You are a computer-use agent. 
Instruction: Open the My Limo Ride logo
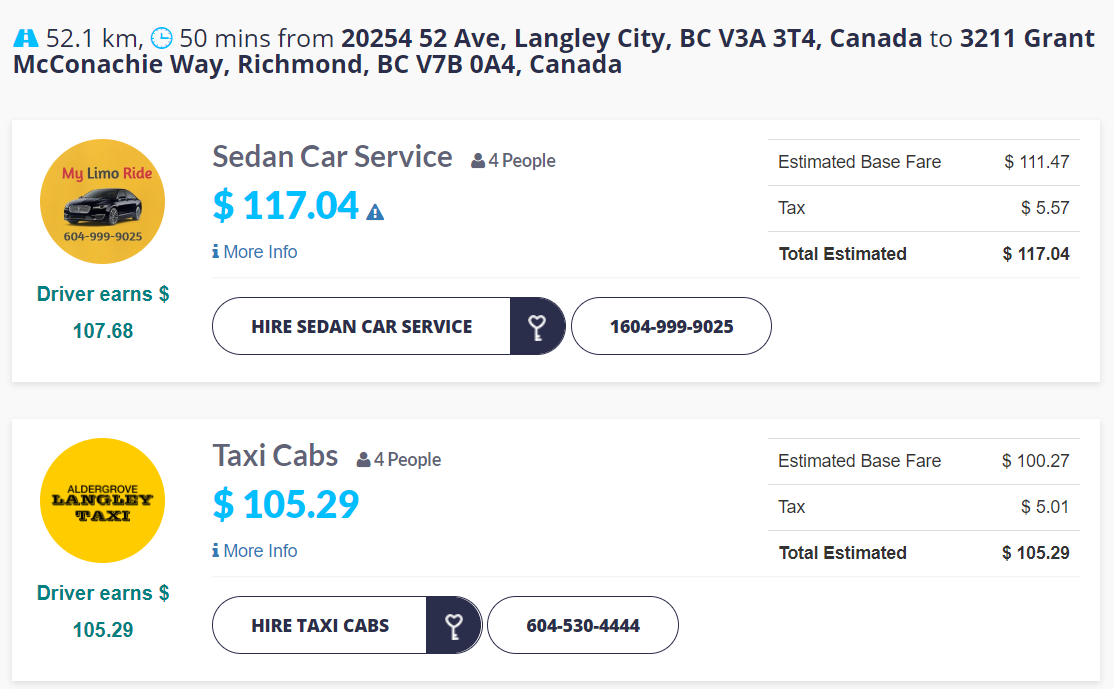click(x=102, y=202)
